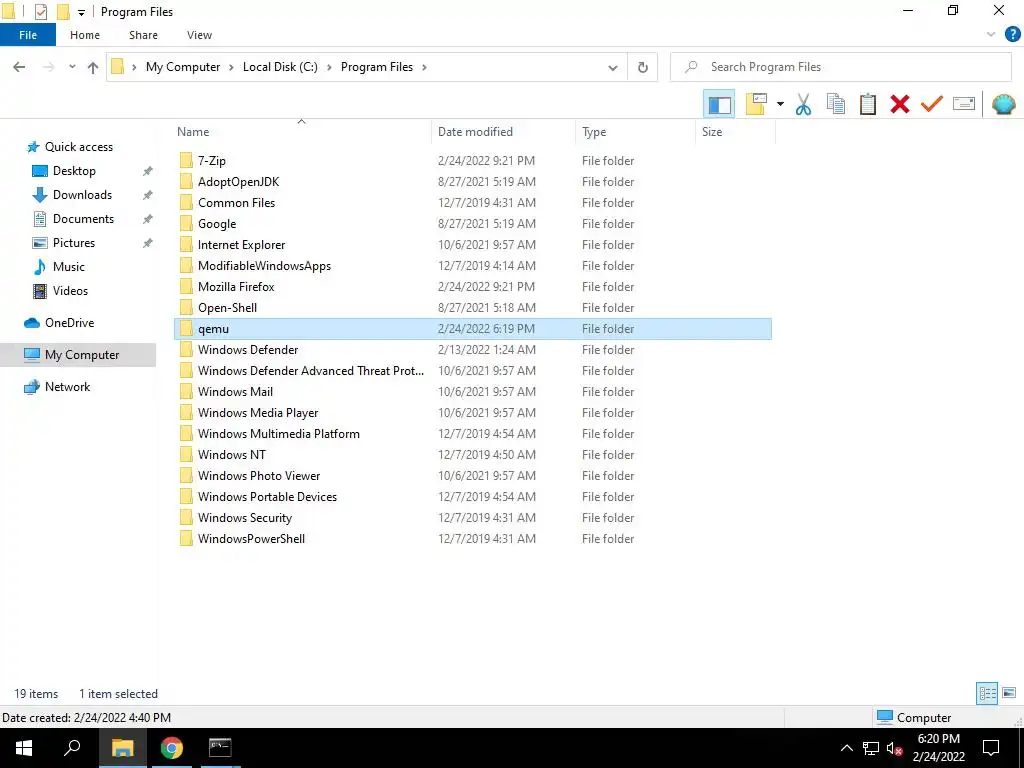This screenshot has width=1024, height=768.
Task: Click the File Explorer taskbar icon
Action: click(122, 748)
